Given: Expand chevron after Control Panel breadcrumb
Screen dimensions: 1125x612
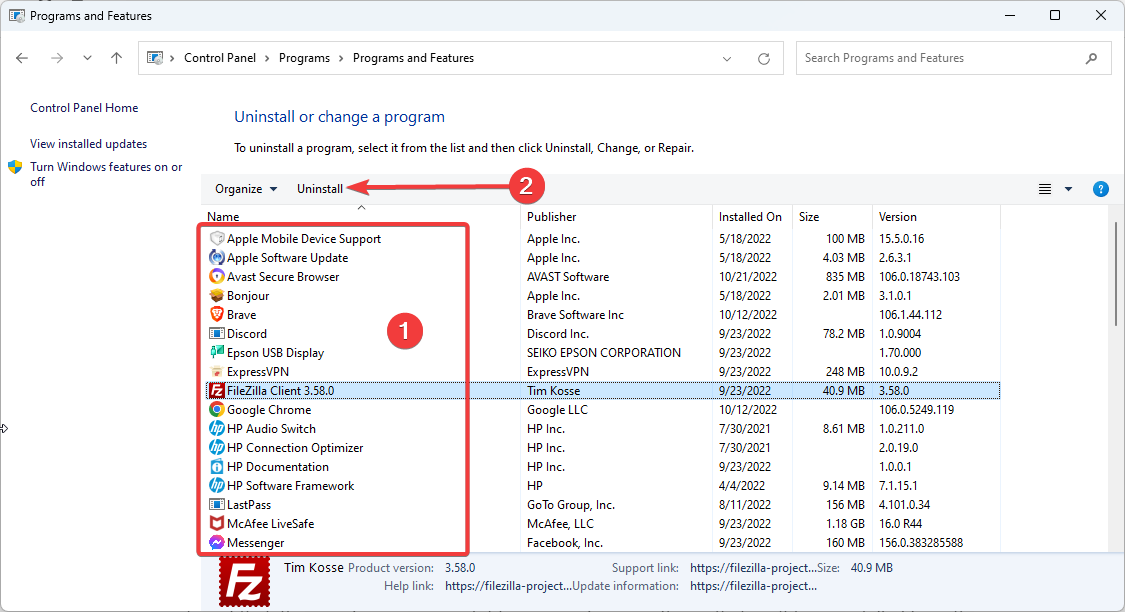Looking at the screenshot, I should (268, 58).
